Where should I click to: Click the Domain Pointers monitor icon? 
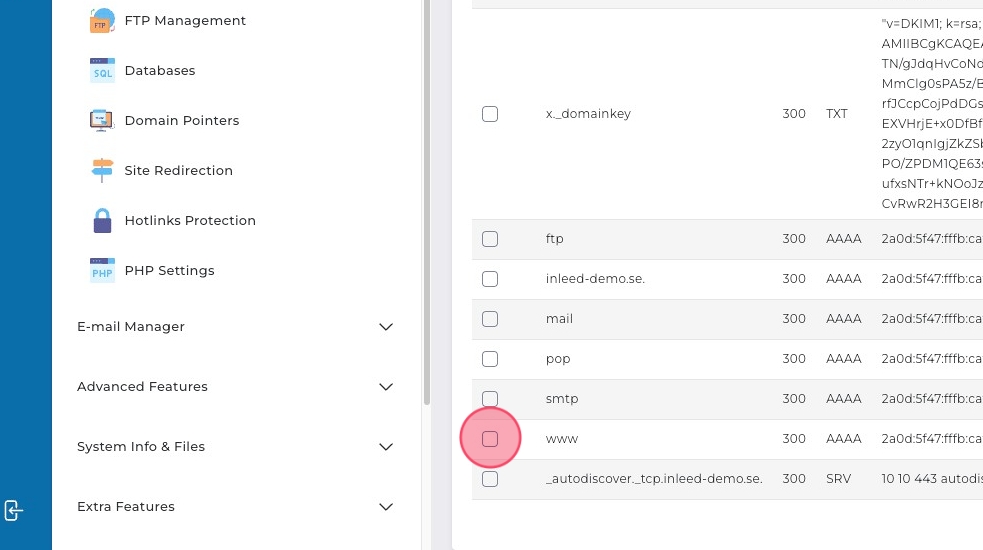point(102,121)
